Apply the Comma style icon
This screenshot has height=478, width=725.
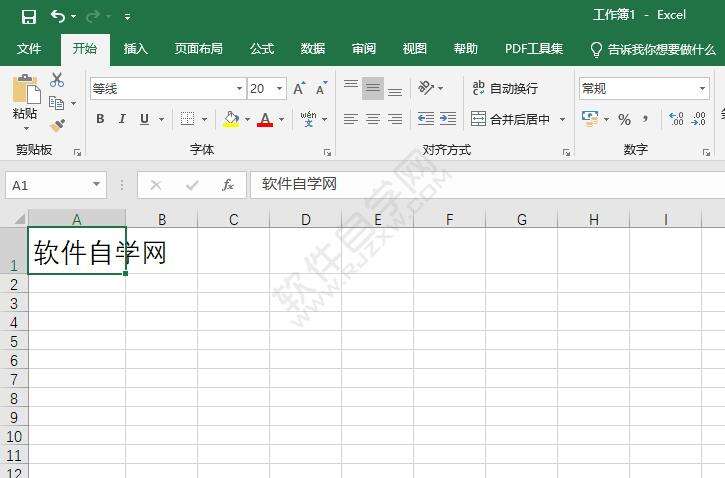coord(645,119)
